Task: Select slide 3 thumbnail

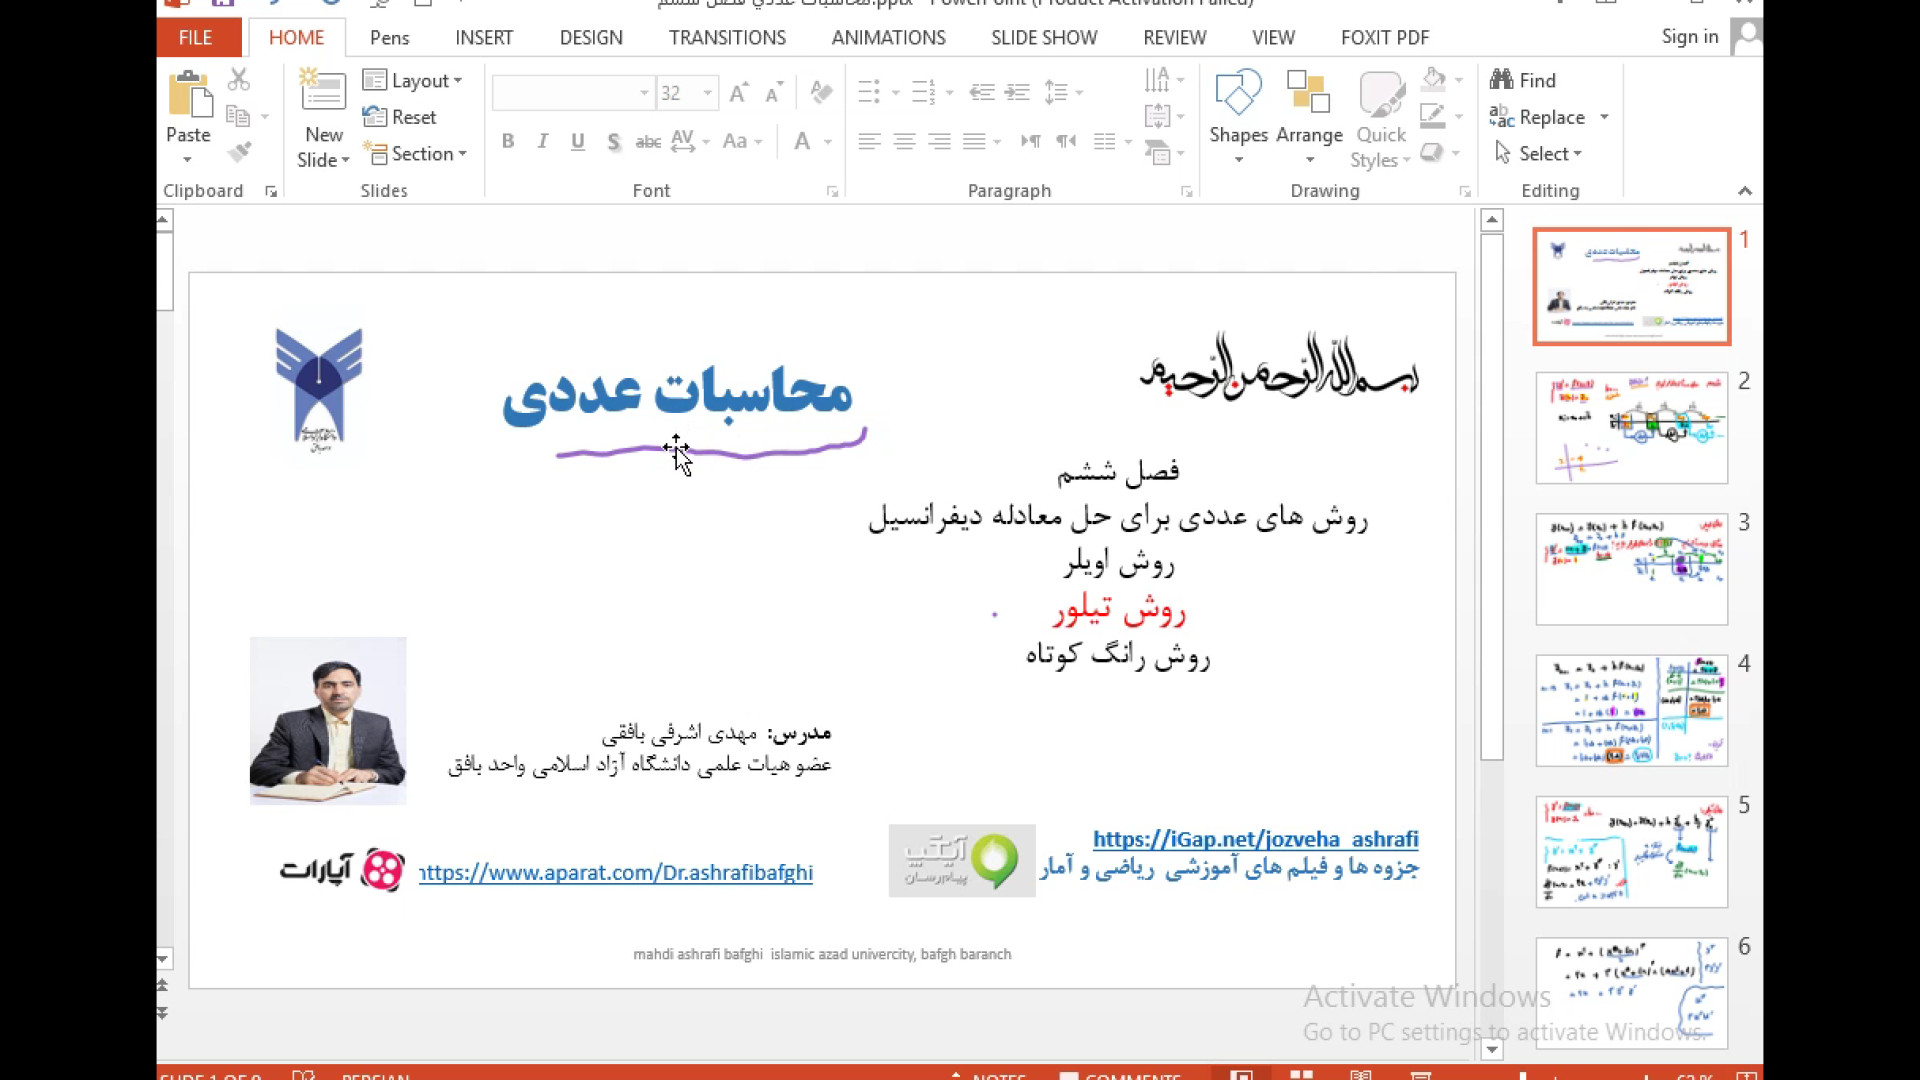Action: (1631, 569)
